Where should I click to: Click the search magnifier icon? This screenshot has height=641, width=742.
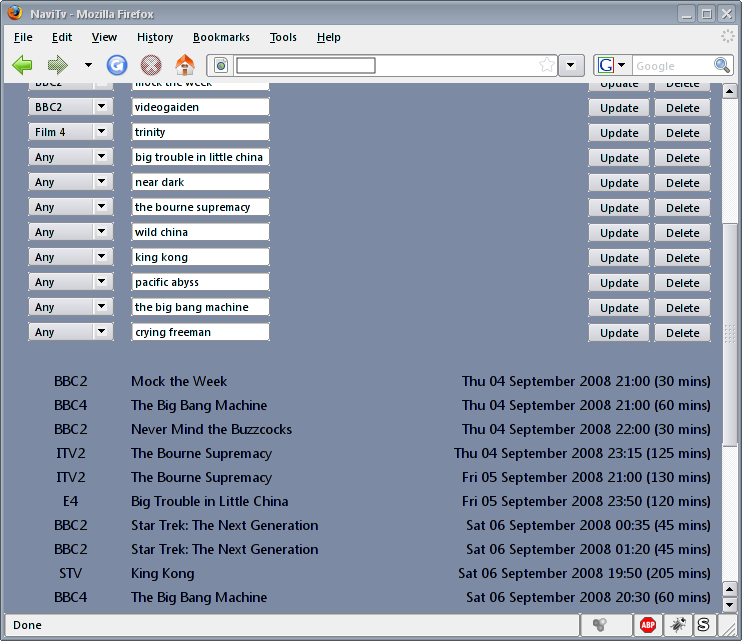(x=722, y=66)
